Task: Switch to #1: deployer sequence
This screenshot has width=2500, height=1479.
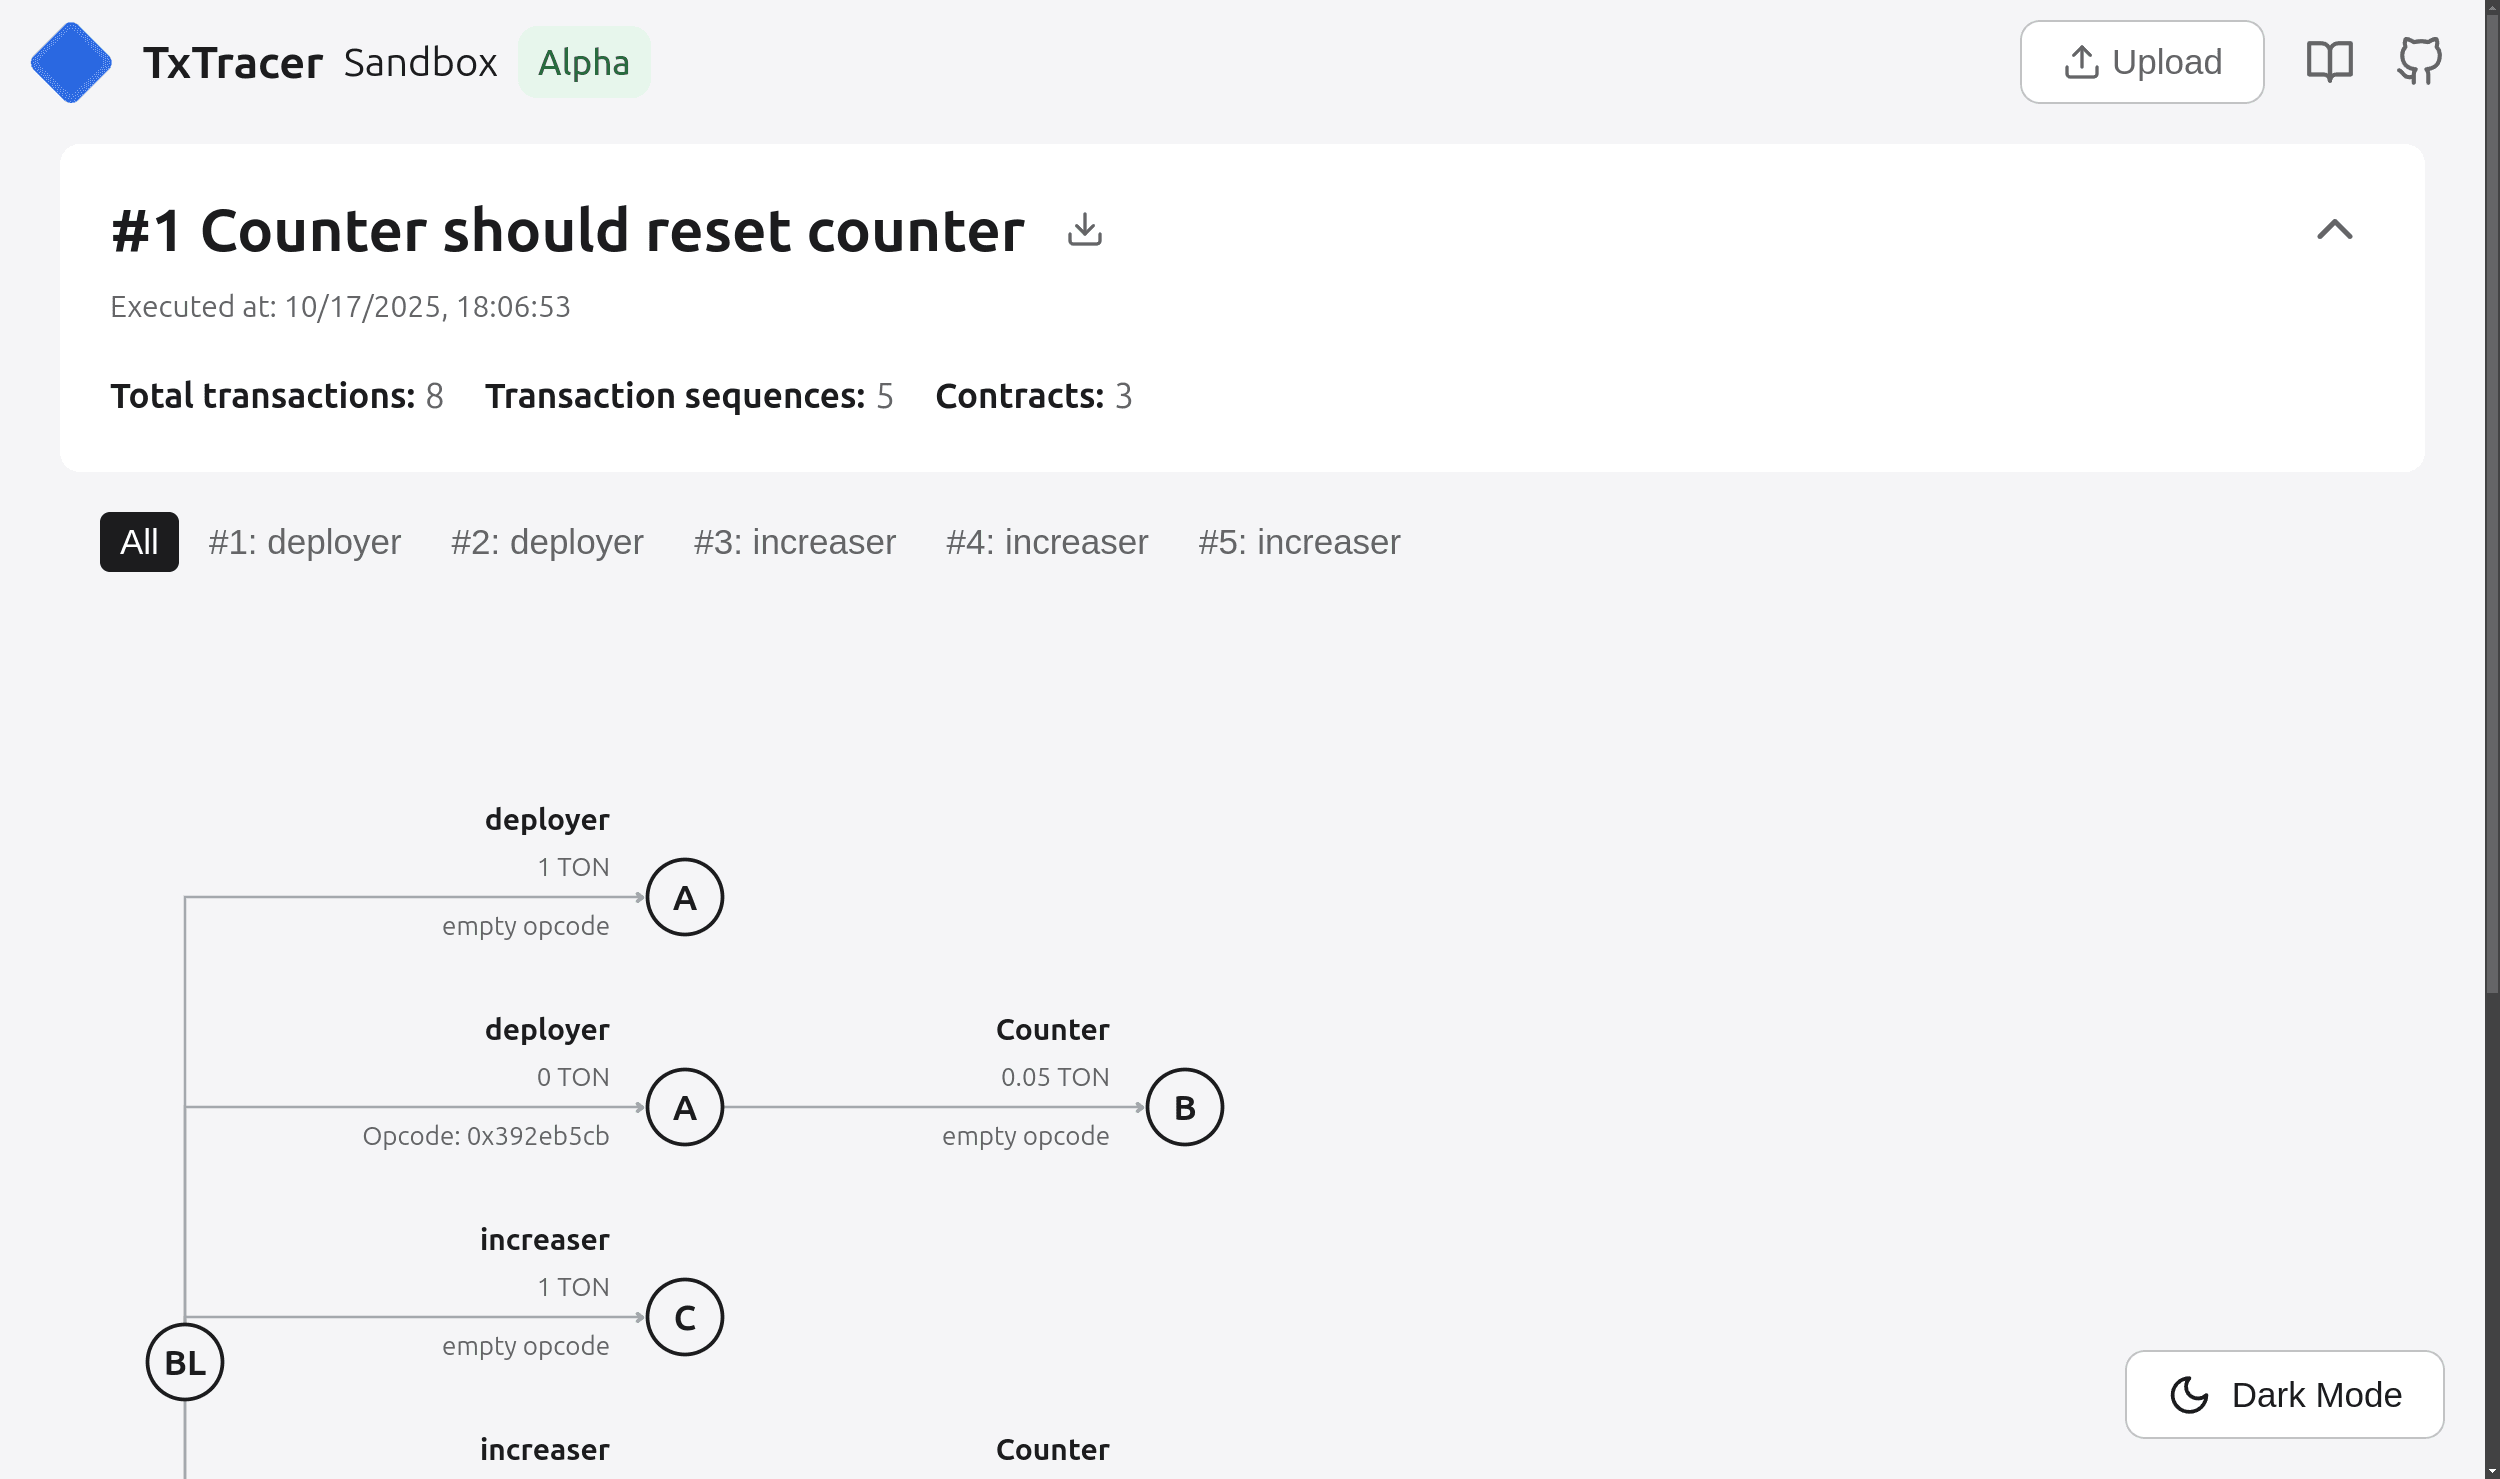Action: (304, 542)
